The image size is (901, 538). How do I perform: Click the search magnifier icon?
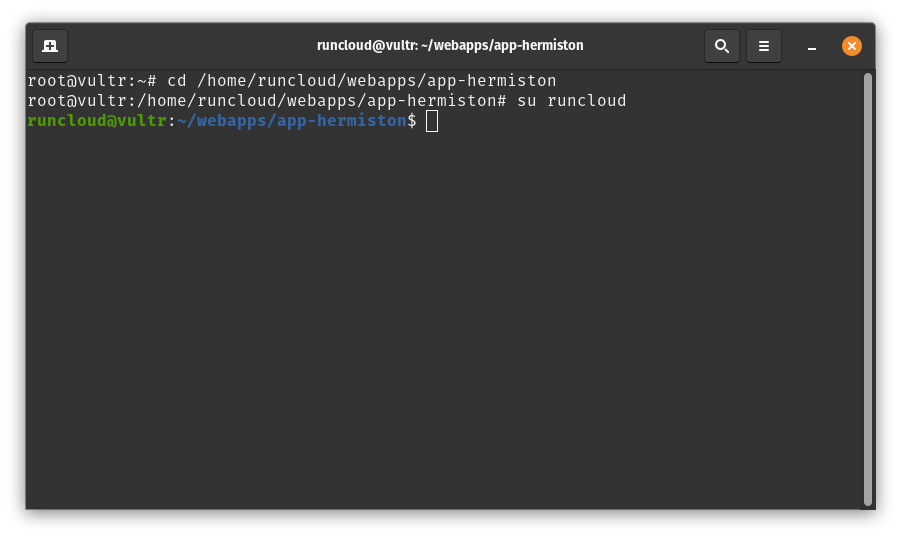[x=722, y=46]
